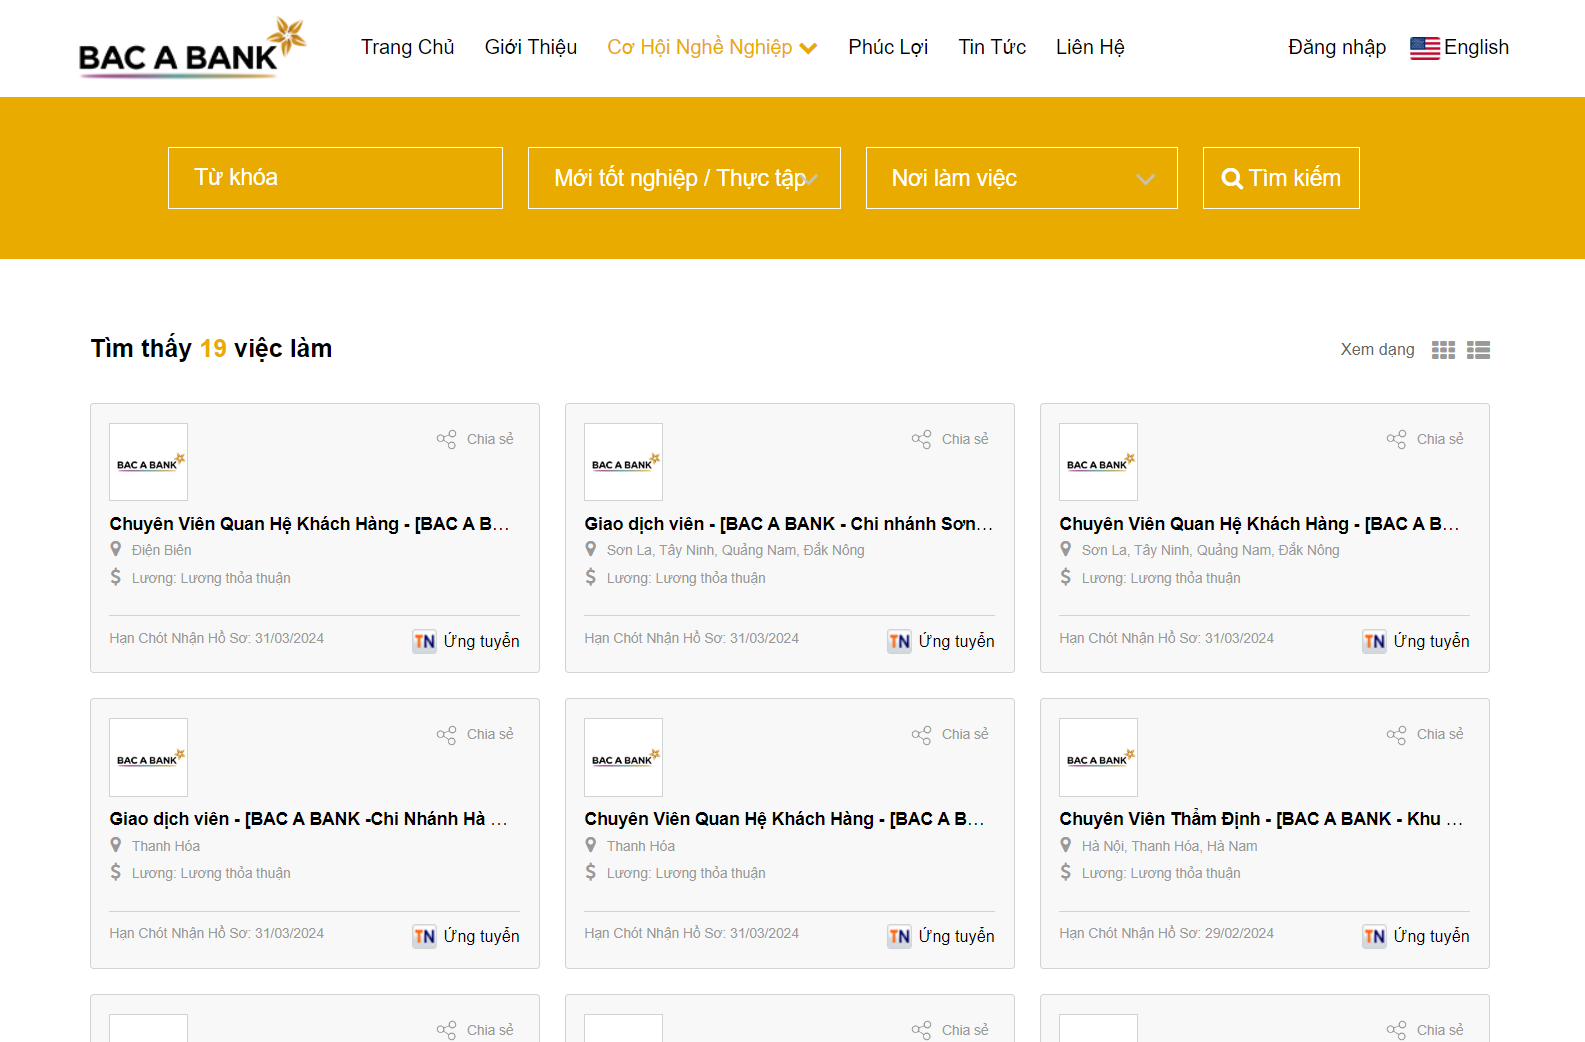Share the Chuyên Viên Thẩm Định job
Screen dimensions: 1585x1042
1425,734
